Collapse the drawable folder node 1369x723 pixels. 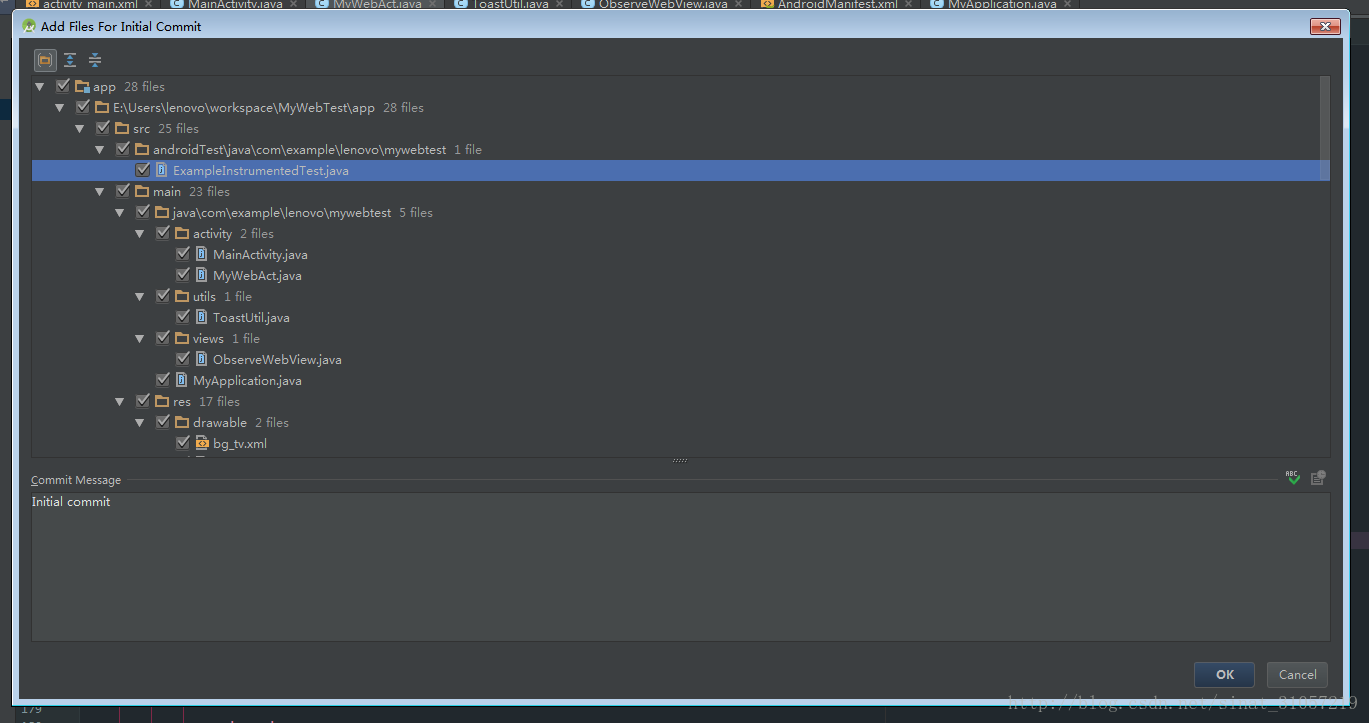click(x=140, y=423)
